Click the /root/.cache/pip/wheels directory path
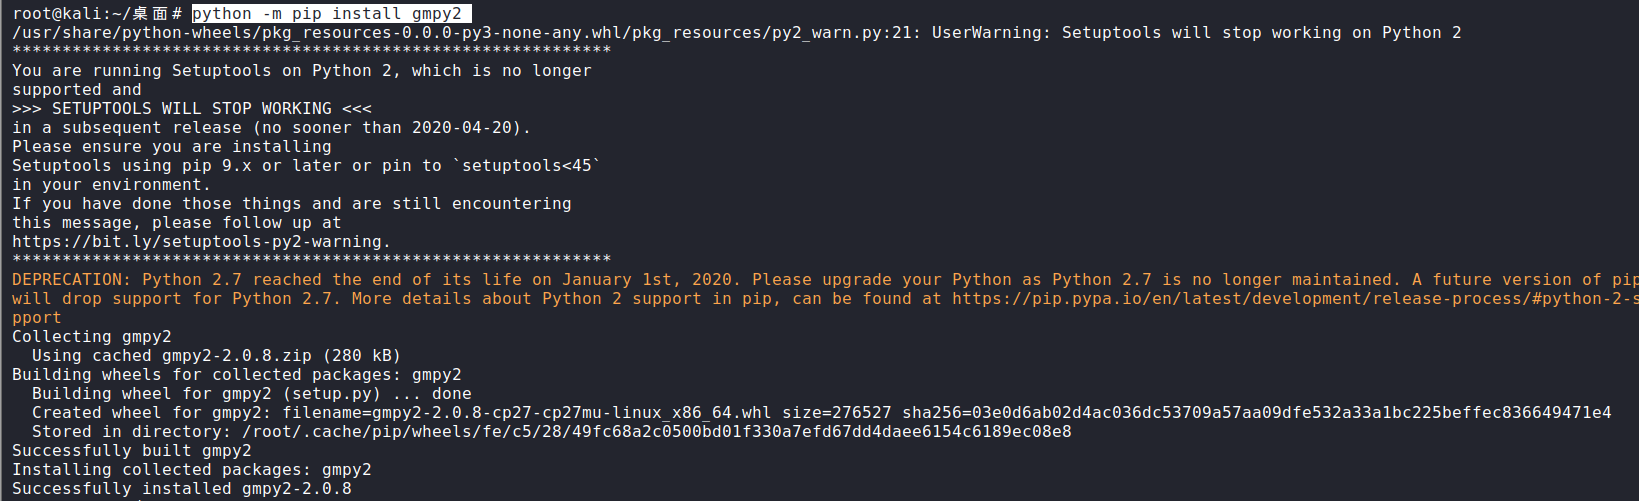The width and height of the screenshot is (1639, 501). tap(657, 432)
